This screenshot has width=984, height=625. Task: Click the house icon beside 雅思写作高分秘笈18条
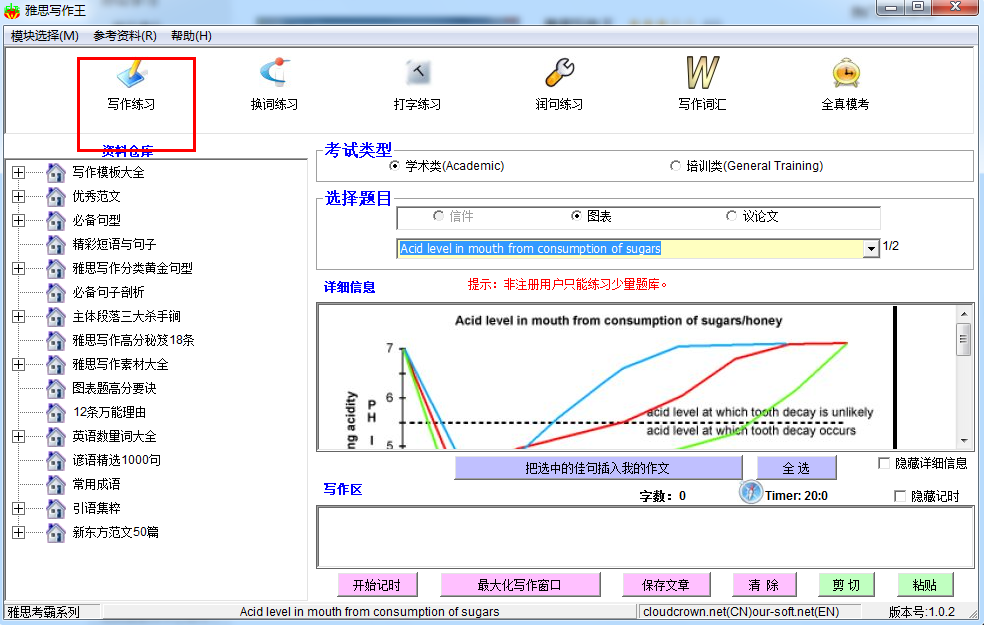(x=56, y=340)
